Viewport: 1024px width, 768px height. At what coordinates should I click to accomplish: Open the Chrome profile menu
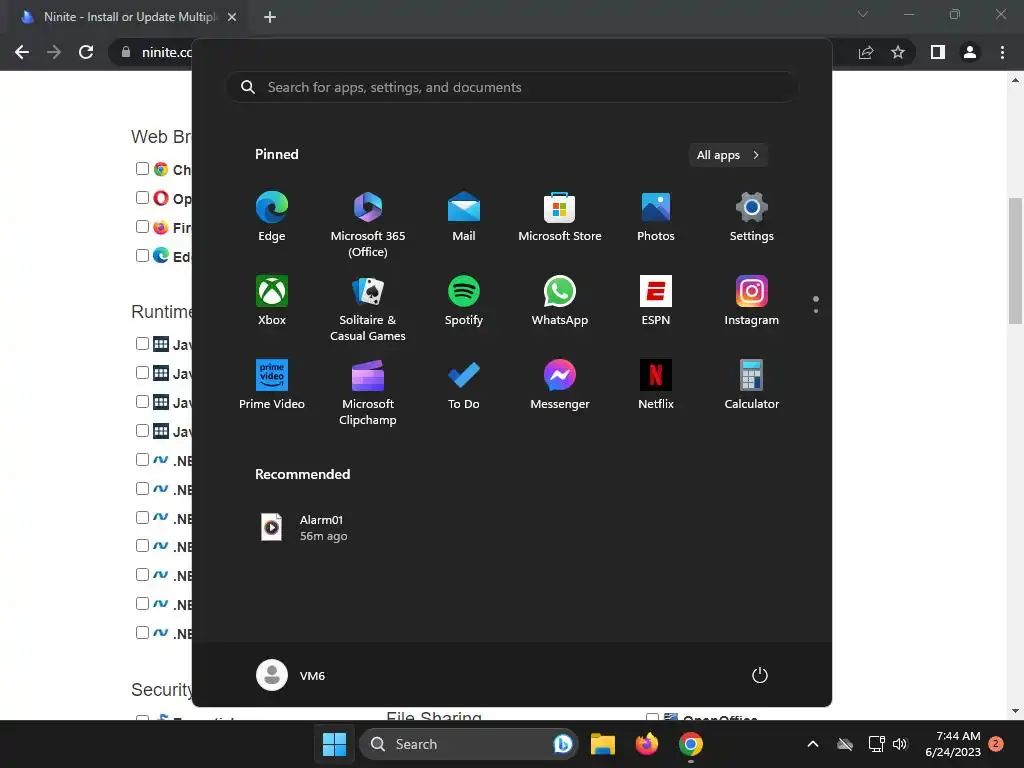(970, 52)
